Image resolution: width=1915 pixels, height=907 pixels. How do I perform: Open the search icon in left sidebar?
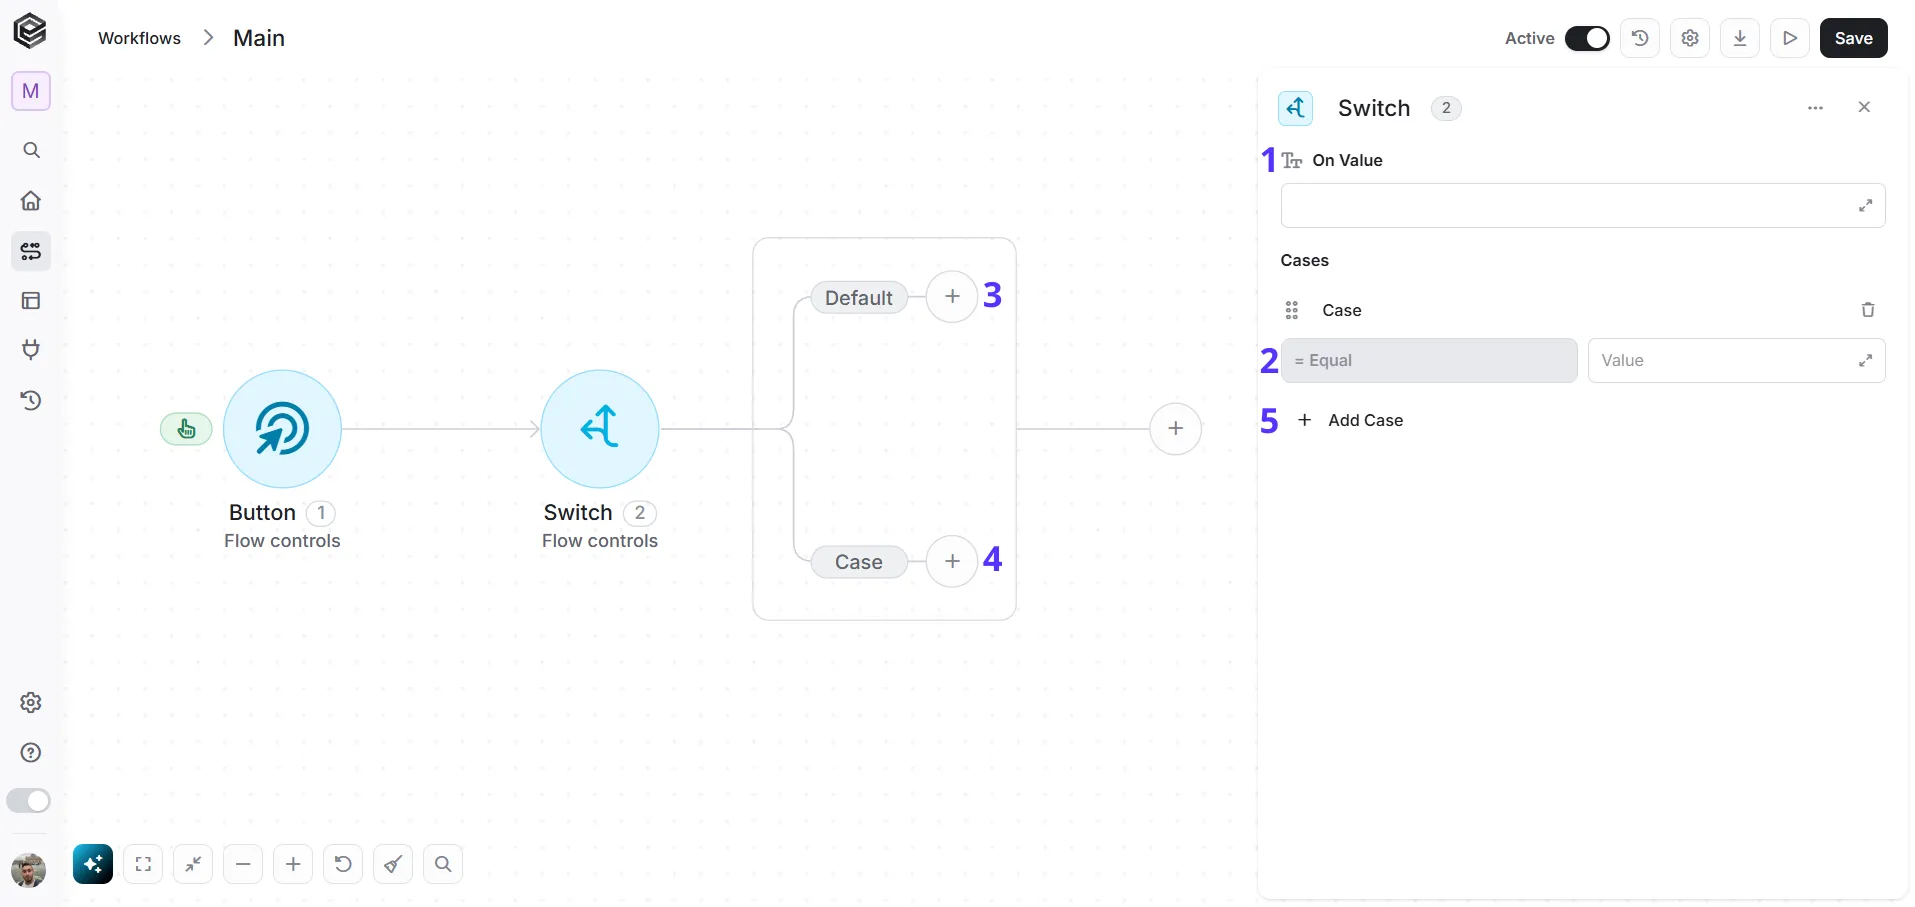(31, 150)
